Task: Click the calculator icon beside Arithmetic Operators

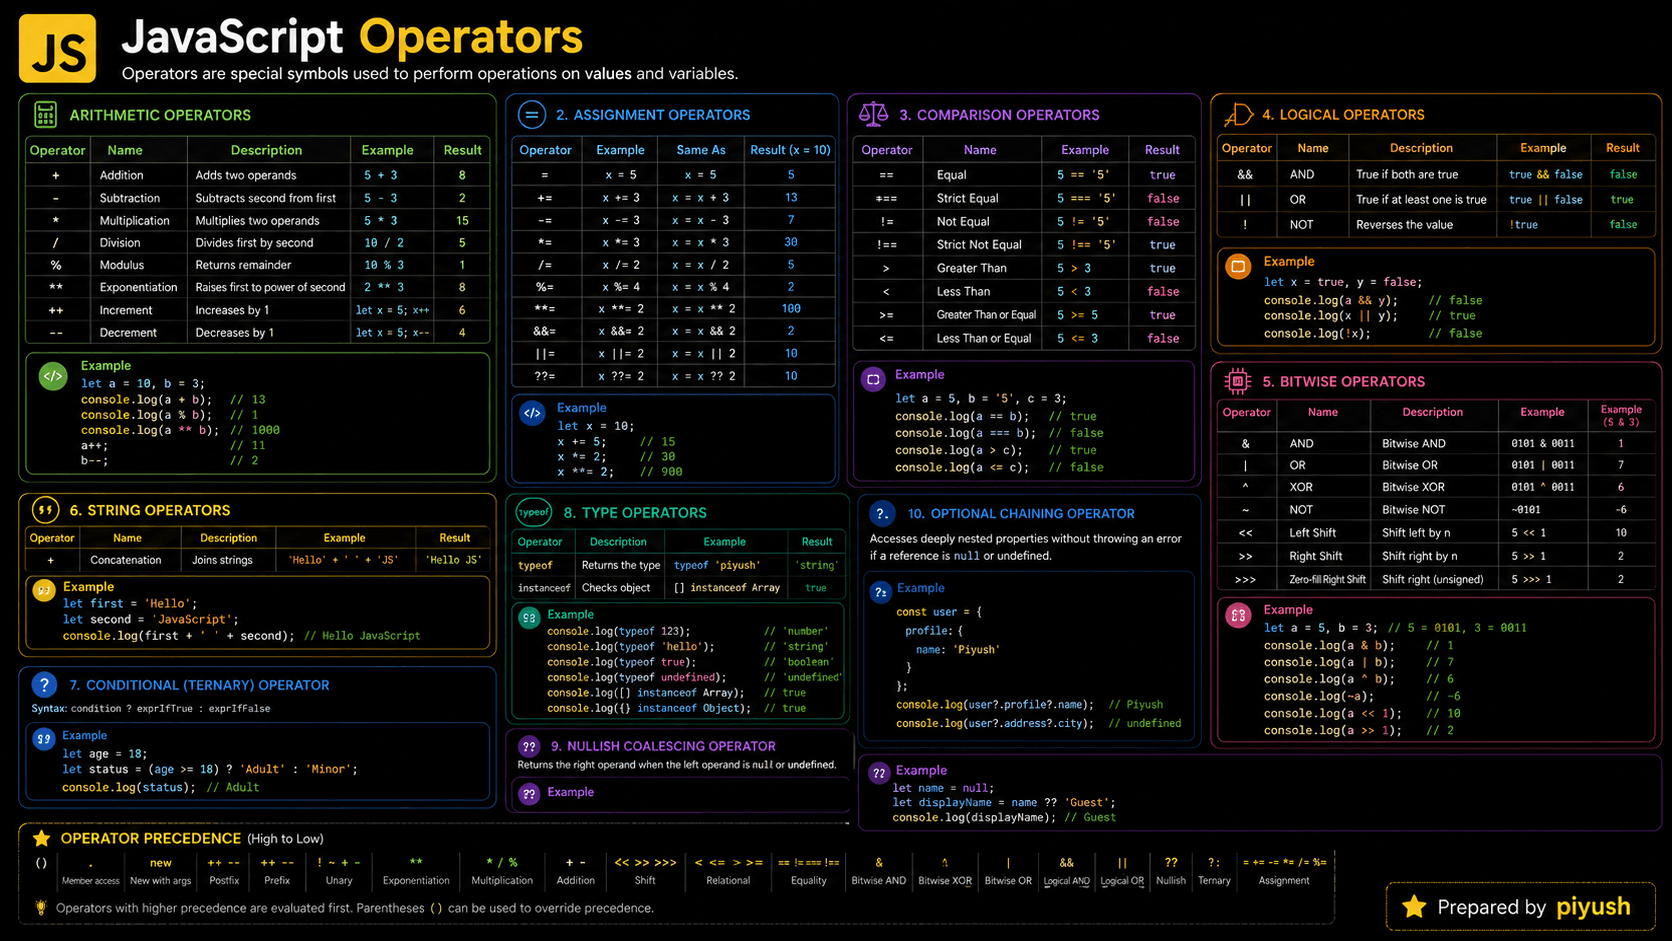Action: coord(45,114)
